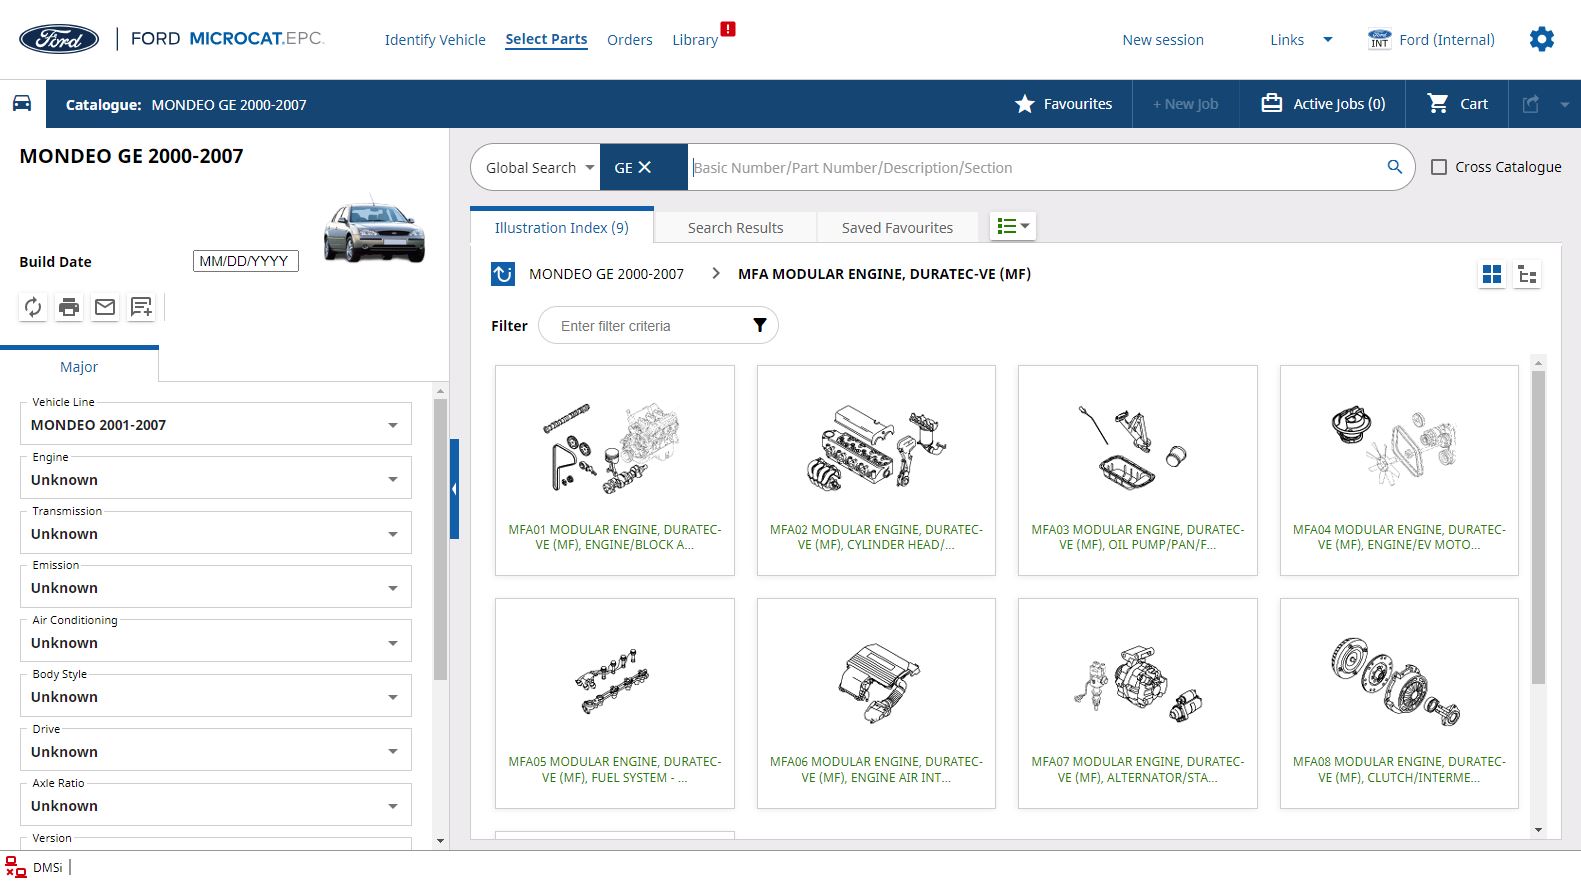Switch to Saved Favourites tab
The image size is (1581, 882).
(x=897, y=227)
